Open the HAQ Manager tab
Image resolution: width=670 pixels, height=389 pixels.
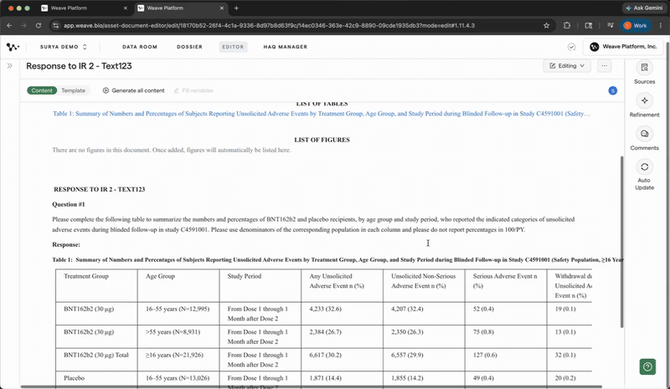285,47
